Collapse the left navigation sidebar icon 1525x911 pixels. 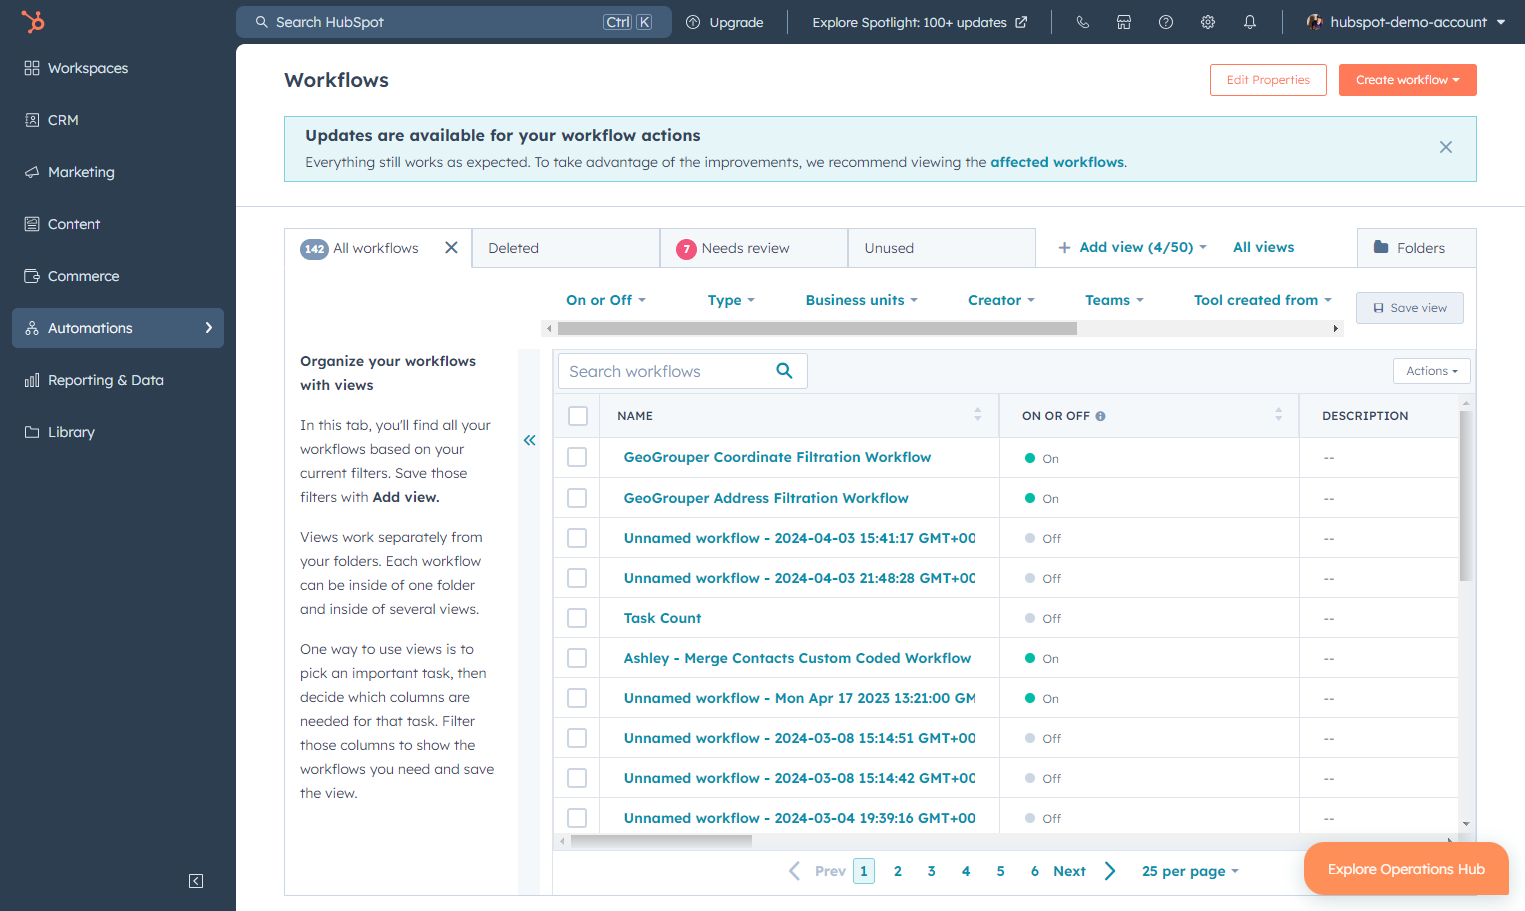(x=196, y=881)
